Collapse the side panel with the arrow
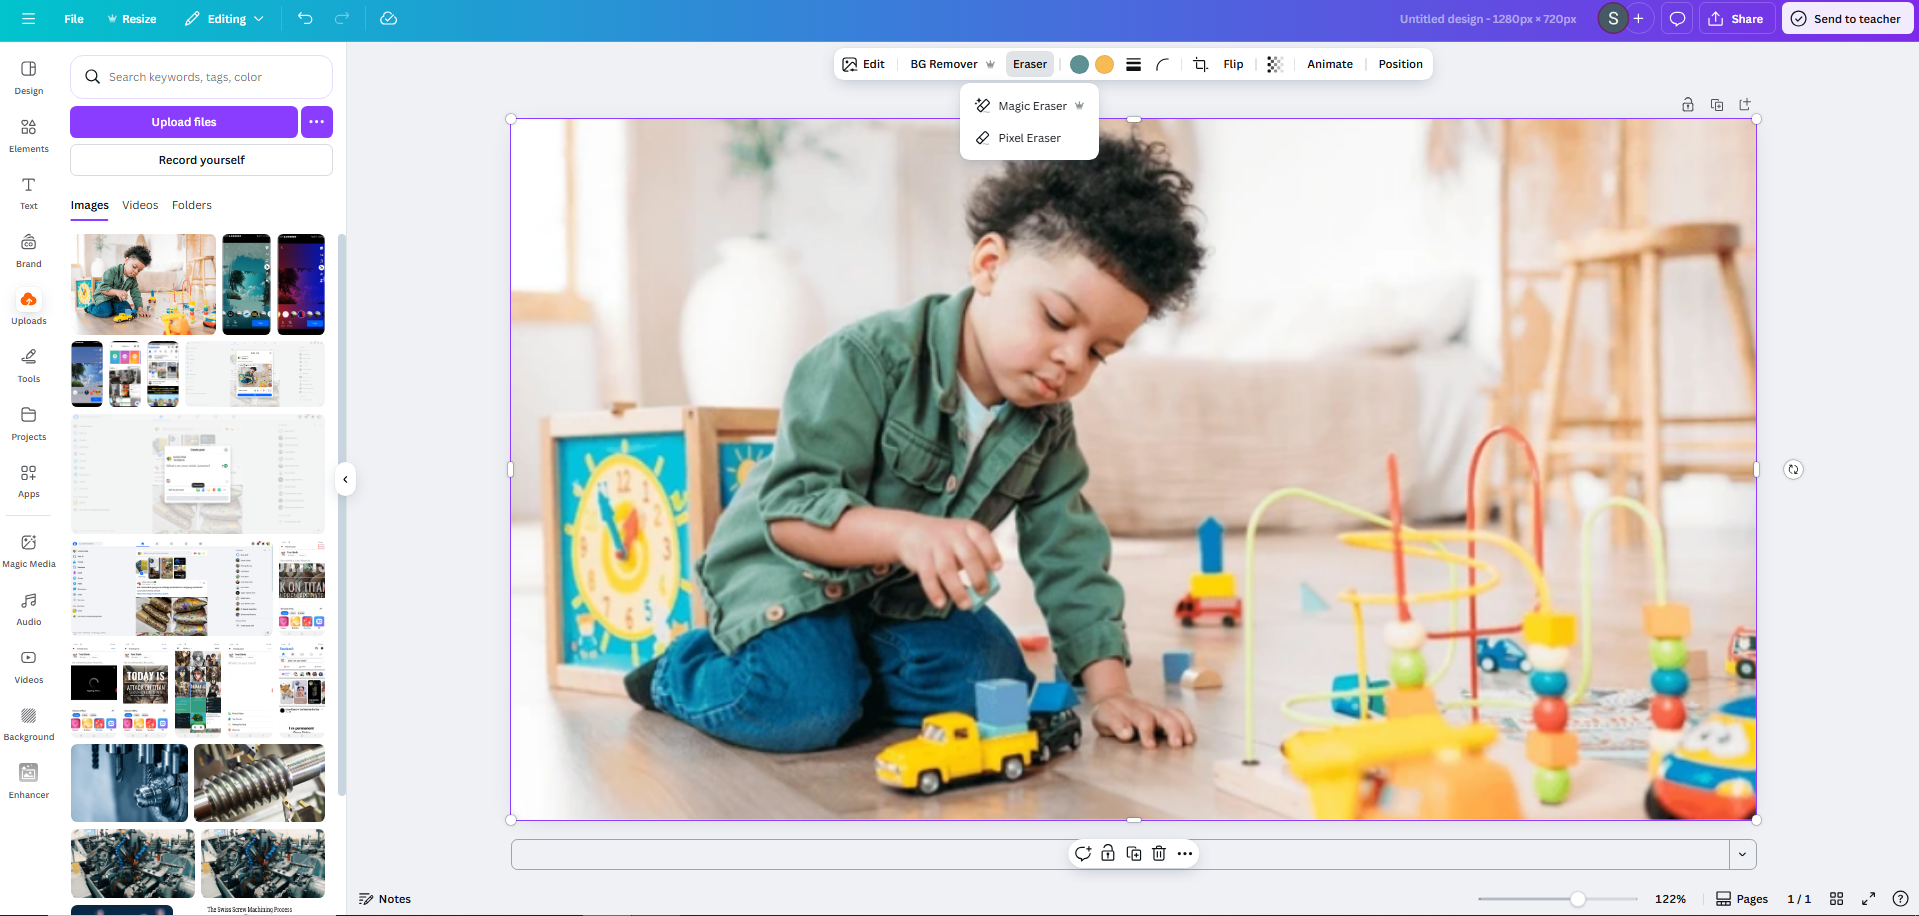This screenshot has height=916, width=1919. pos(345,479)
